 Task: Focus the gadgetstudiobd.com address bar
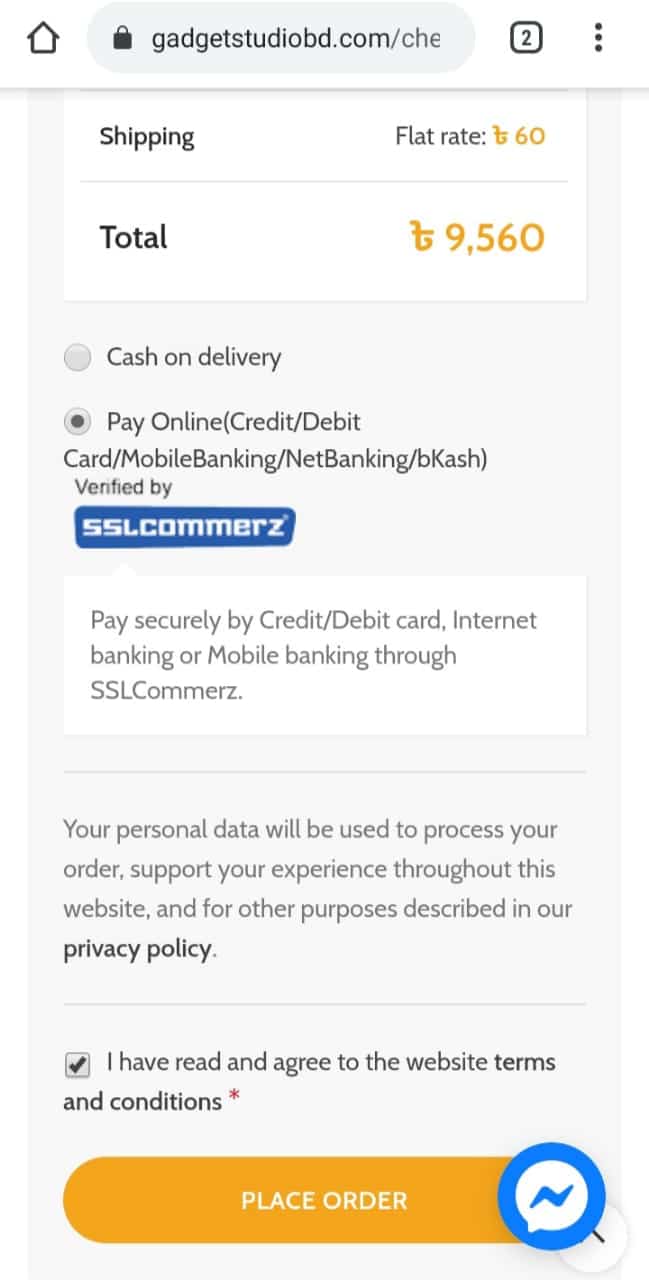(x=295, y=39)
